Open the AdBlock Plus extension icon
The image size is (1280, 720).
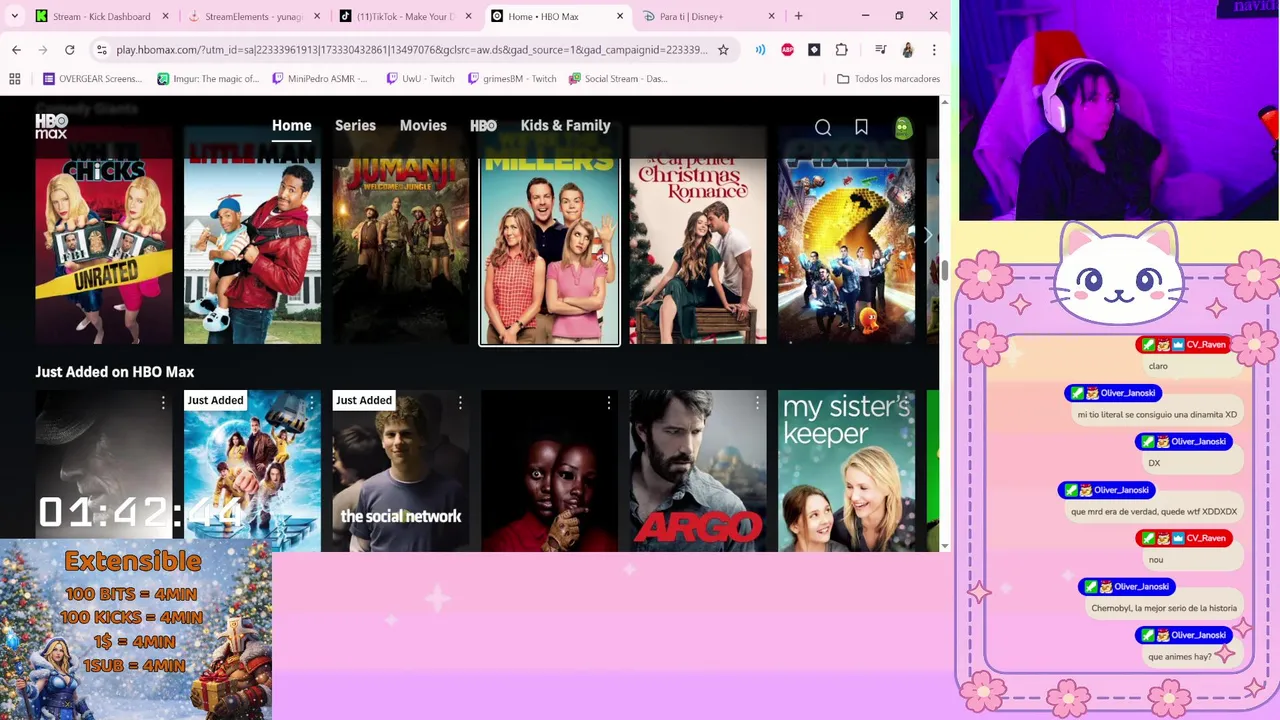click(x=787, y=49)
